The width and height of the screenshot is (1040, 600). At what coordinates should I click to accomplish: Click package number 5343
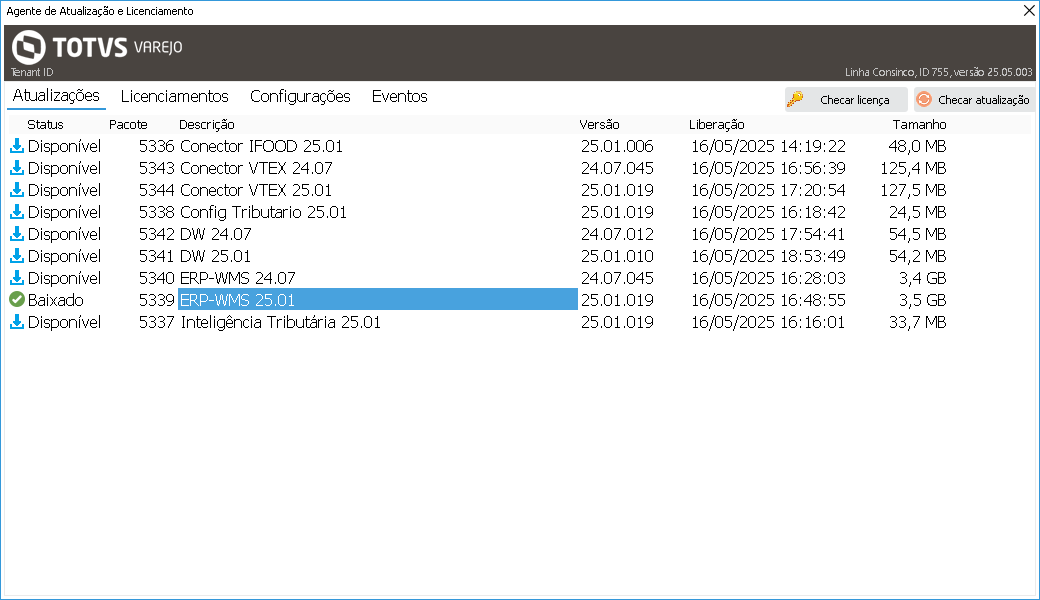(157, 168)
